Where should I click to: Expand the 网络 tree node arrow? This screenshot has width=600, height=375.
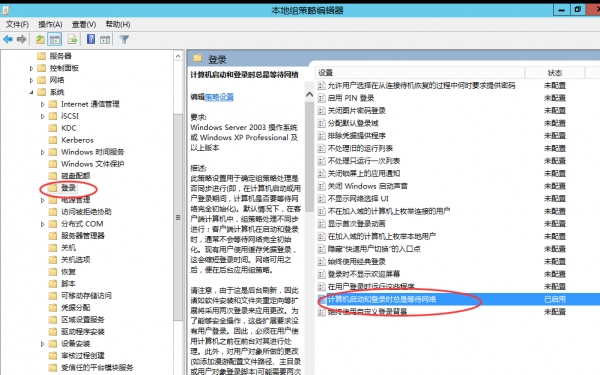(x=31, y=80)
